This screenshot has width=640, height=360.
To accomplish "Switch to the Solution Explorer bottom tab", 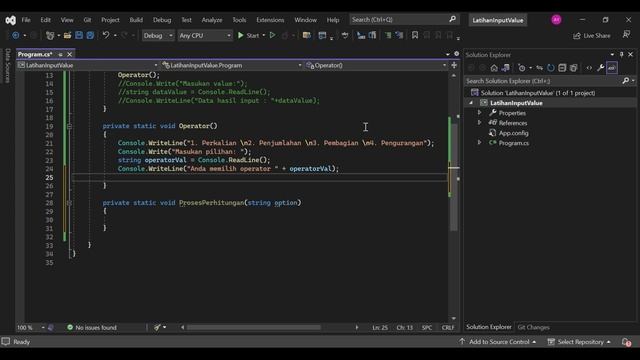I will [489, 327].
